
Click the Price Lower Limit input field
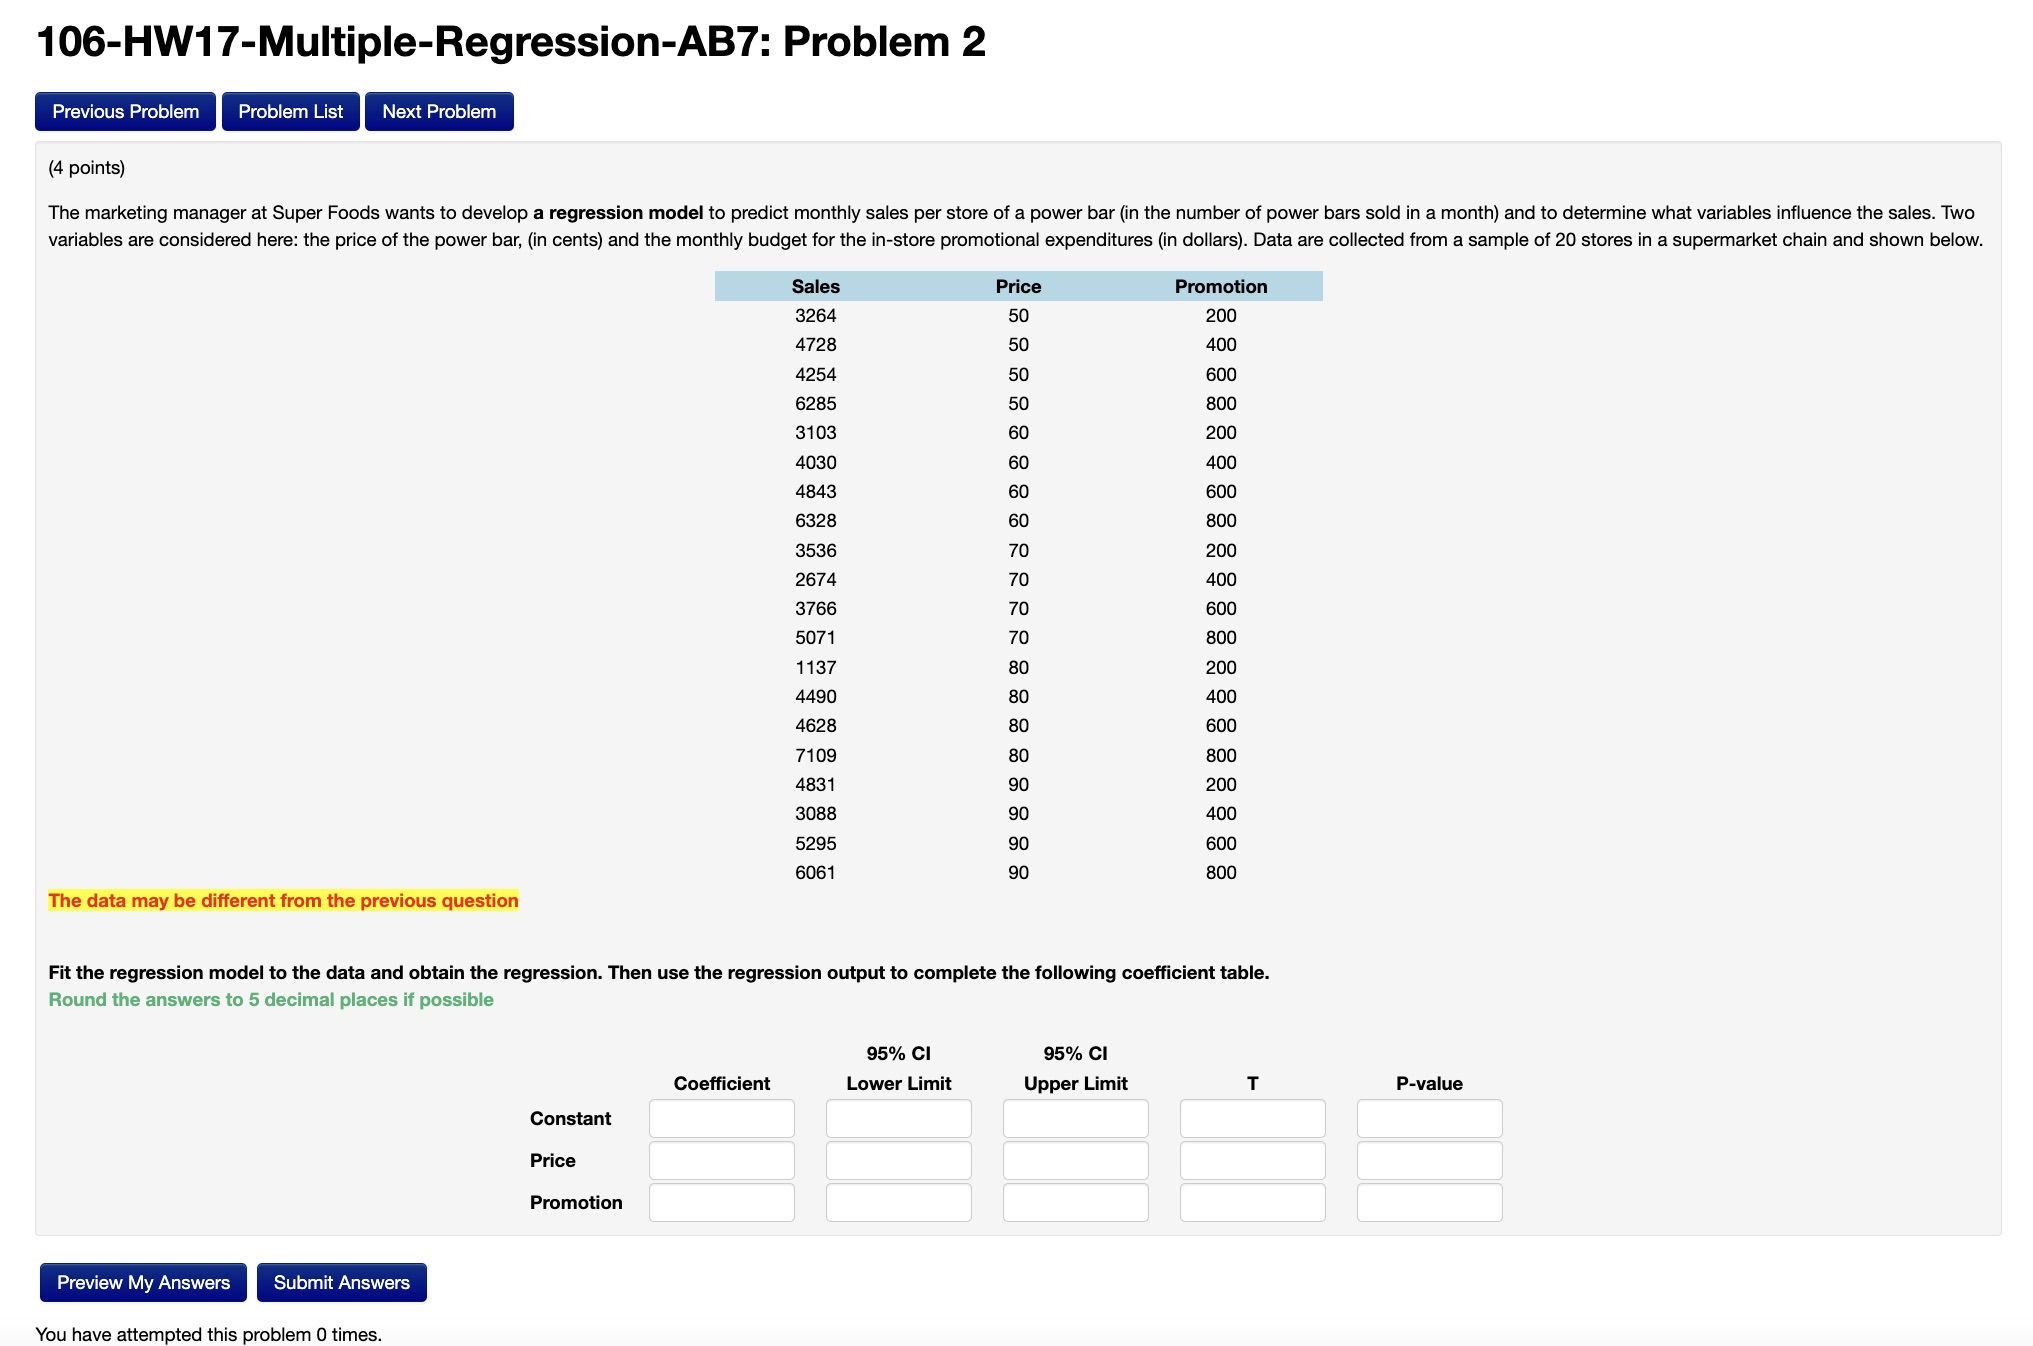pyautogui.click(x=898, y=1160)
